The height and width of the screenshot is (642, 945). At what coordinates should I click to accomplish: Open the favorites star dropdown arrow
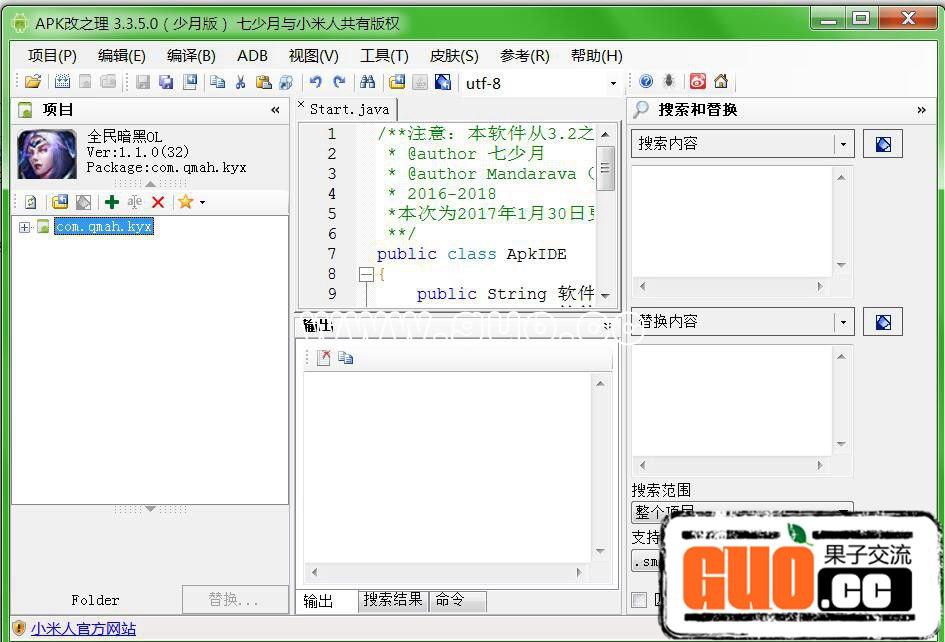[x=202, y=203]
